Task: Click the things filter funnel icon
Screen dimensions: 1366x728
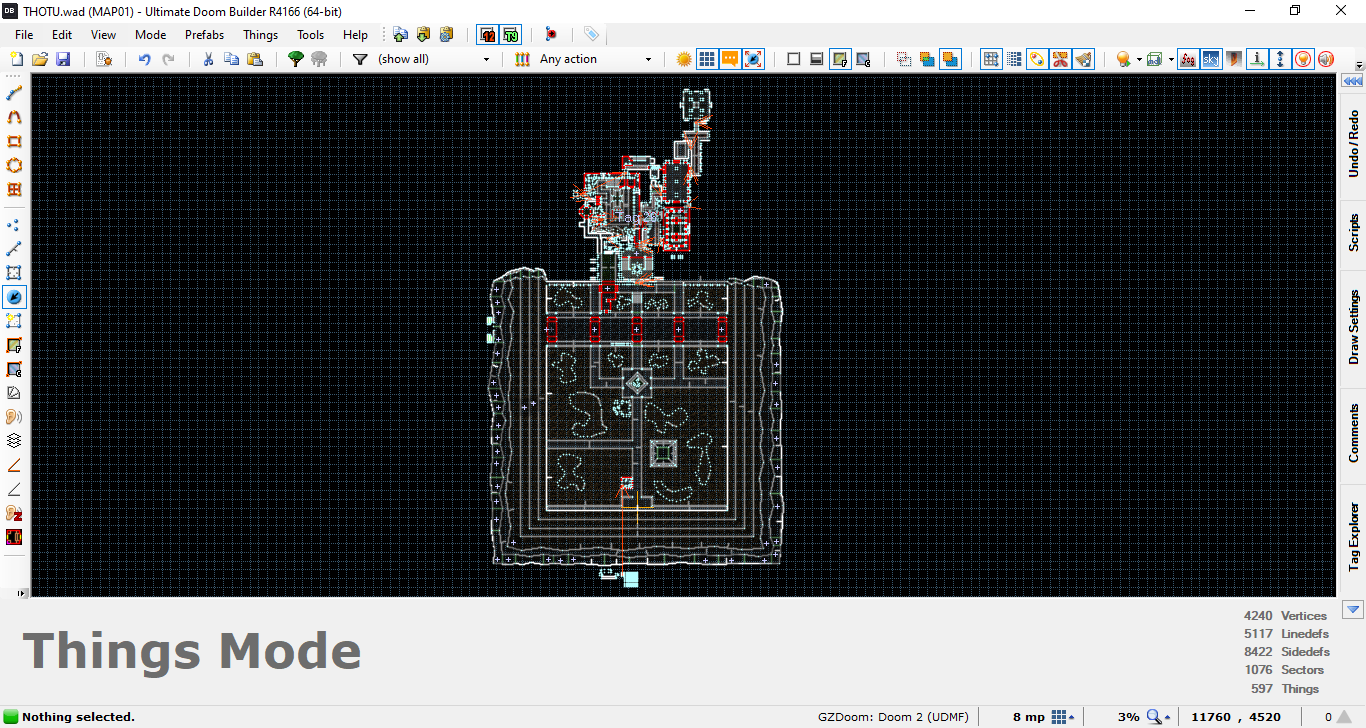Action: (360, 59)
